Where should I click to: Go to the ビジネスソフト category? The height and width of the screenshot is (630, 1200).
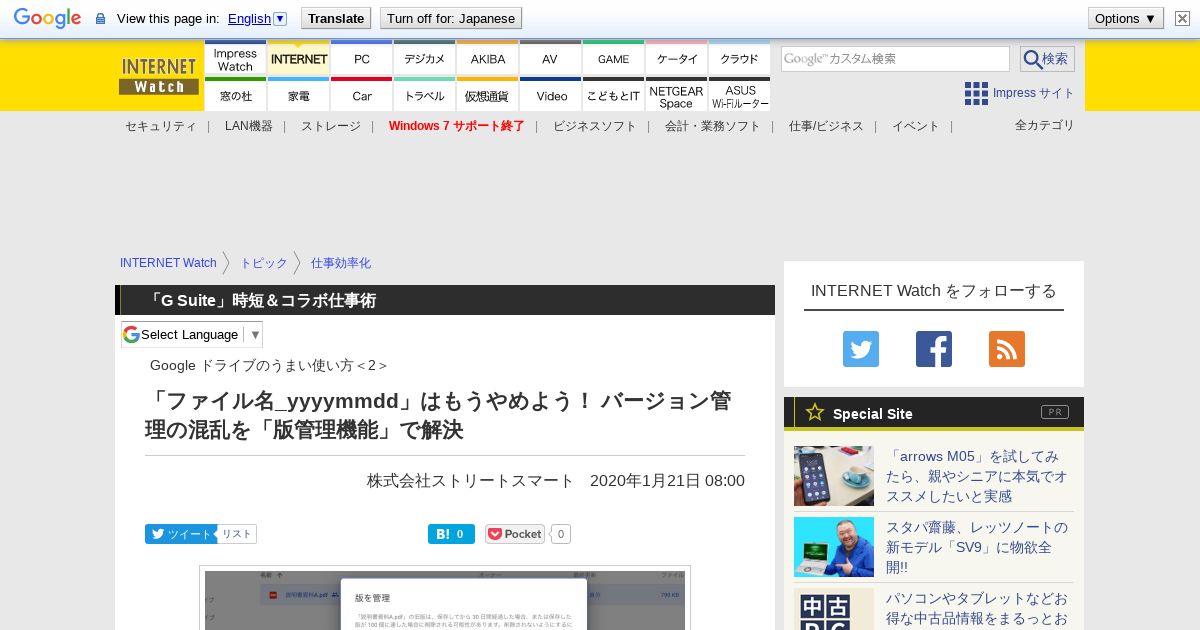click(x=594, y=126)
